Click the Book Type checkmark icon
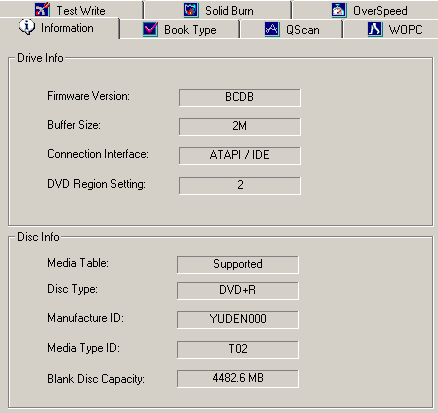The height and width of the screenshot is (413, 438). (x=150, y=29)
